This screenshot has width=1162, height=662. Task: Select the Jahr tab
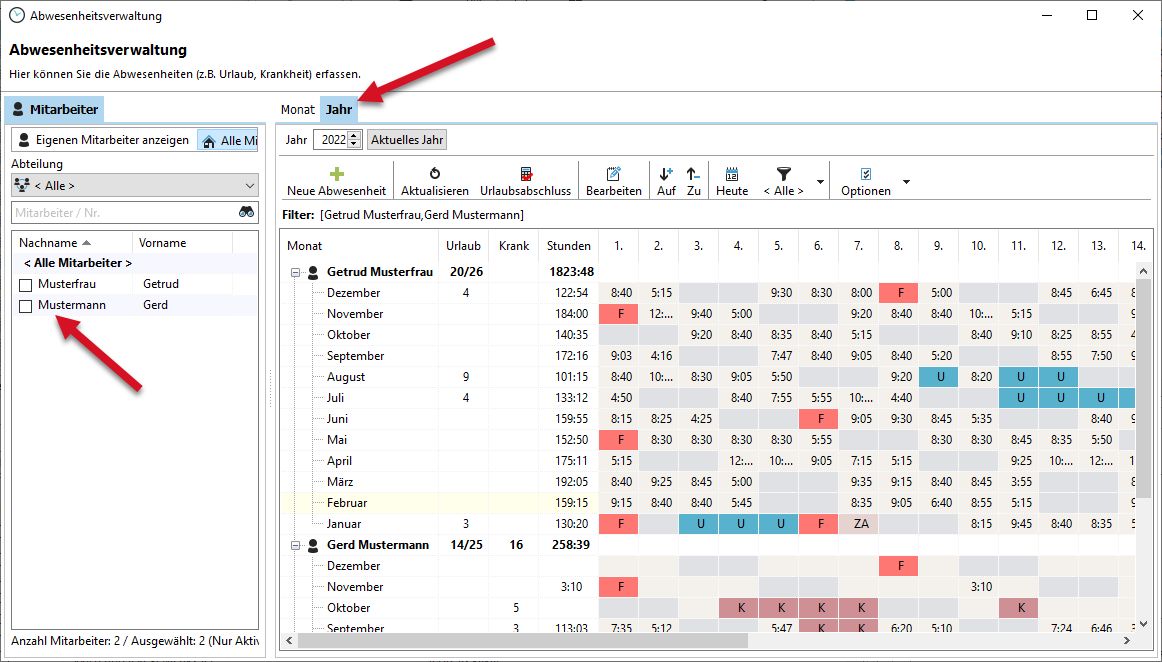(x=339, y=109)
